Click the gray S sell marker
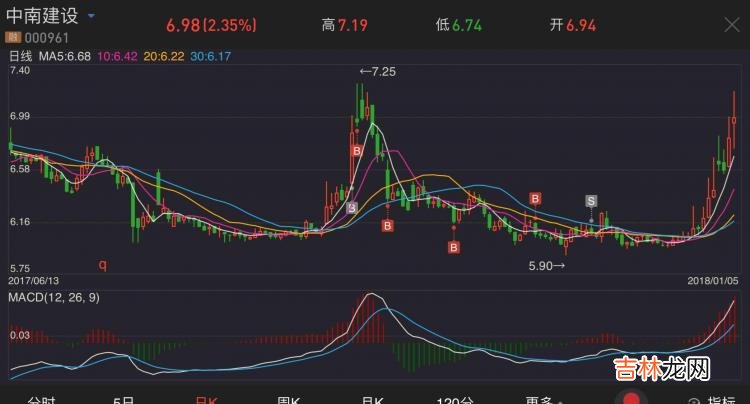The width and height of the screenshot is (750, 404). (x=591, y=201)
